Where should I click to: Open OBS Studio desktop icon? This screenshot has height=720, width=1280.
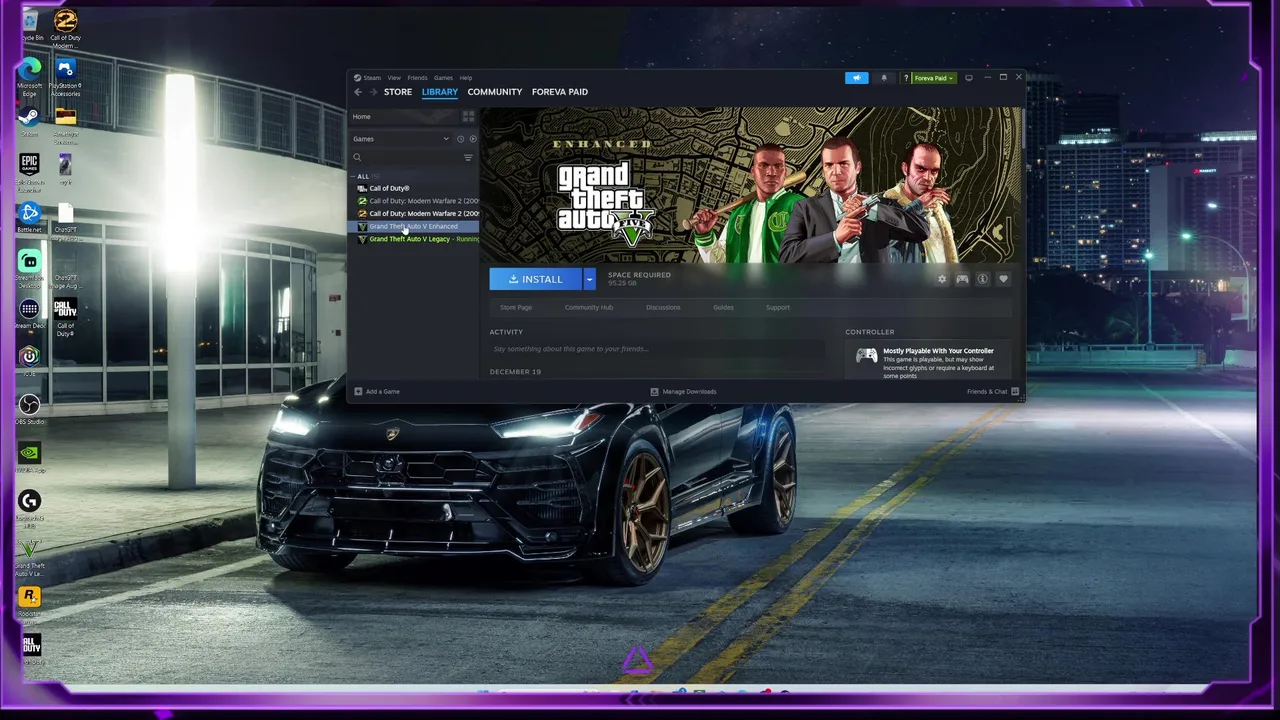[x=29, y=409]
